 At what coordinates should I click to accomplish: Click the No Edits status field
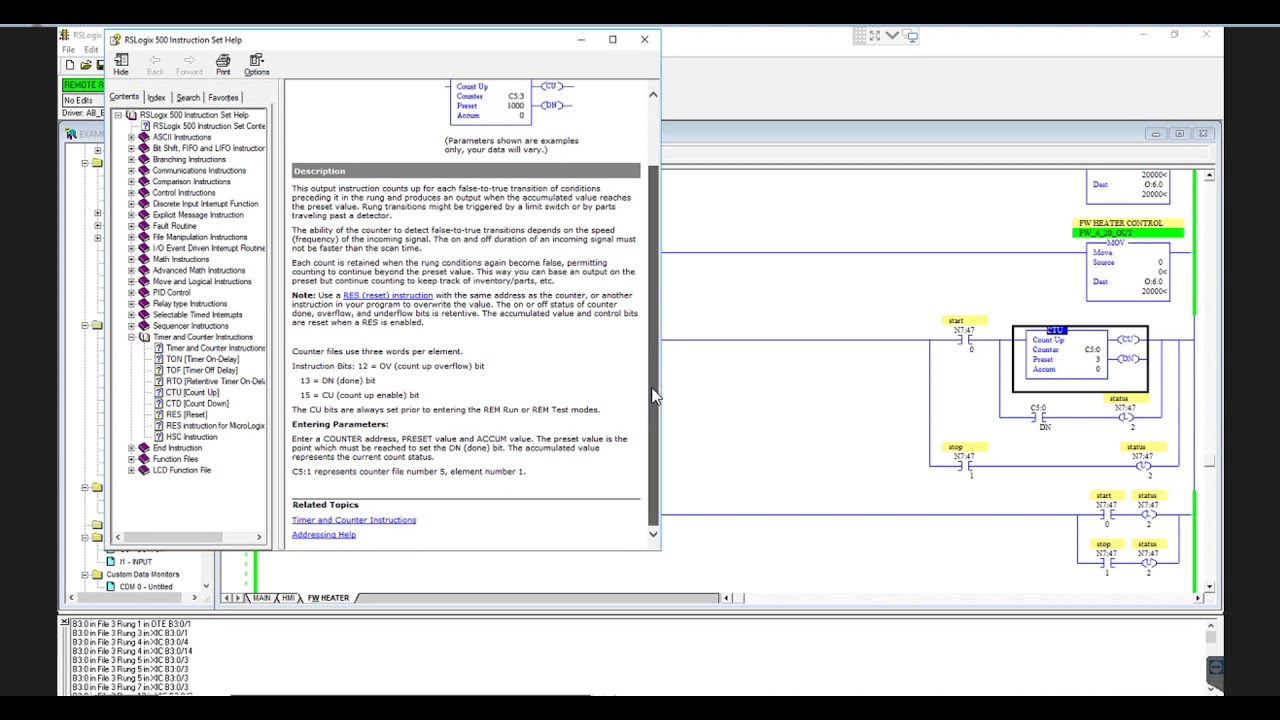pos(82,100)
